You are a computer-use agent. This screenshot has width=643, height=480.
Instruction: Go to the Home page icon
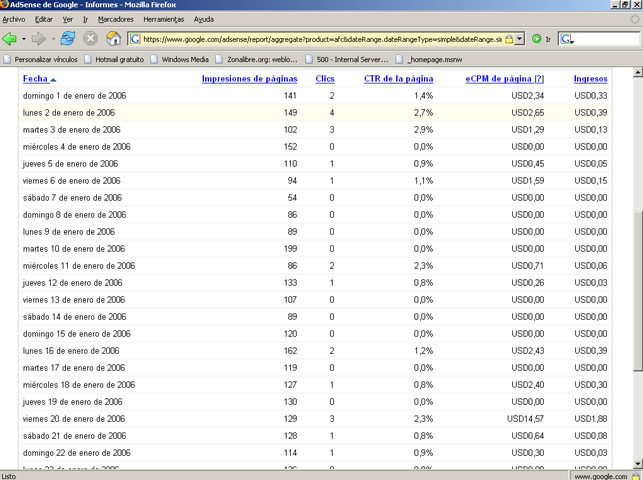pyautogui.click(x=113, y=39)
